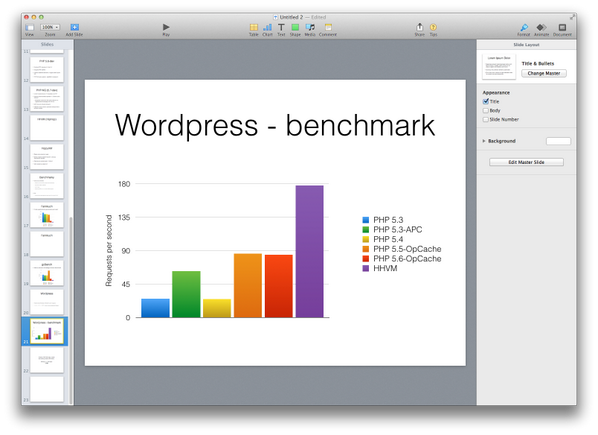
Task: Click the blue PHP 5.3 bar
Action: click(x=155, y=308)
